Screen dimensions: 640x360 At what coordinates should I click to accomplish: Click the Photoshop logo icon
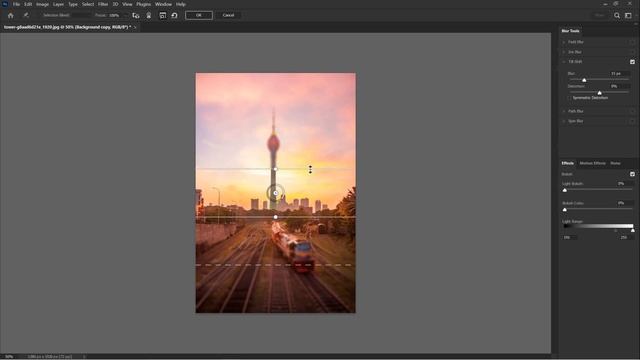(5, 4)
